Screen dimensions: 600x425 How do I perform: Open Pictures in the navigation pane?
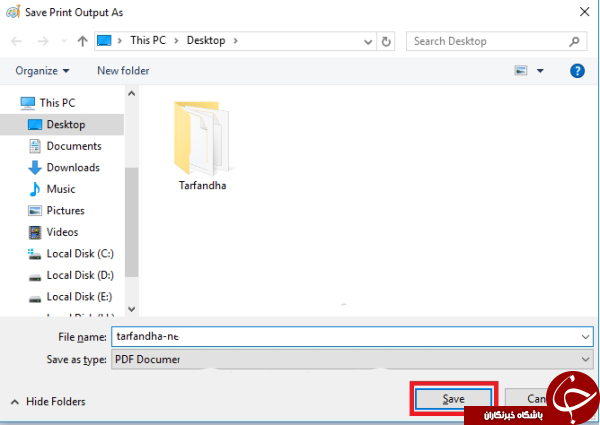65,210
